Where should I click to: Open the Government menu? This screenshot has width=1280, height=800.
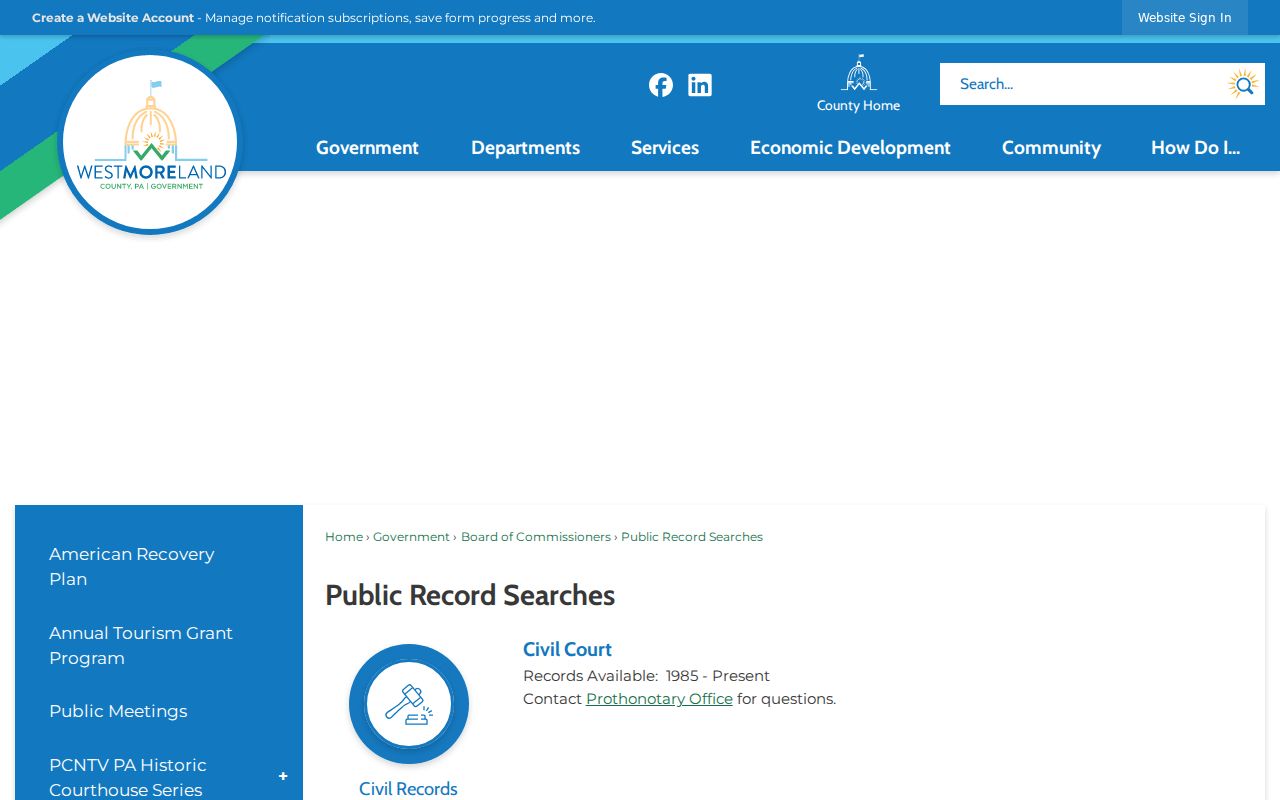[367, 148]
